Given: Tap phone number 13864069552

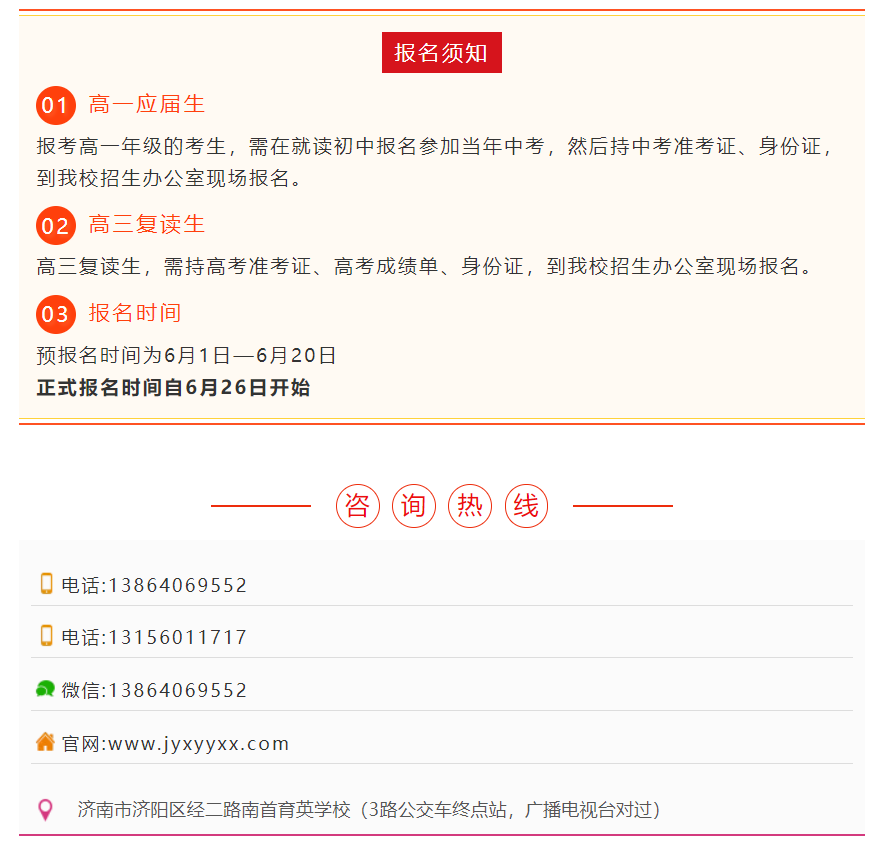Looking at the screenshot, I should tap(177, 585).
